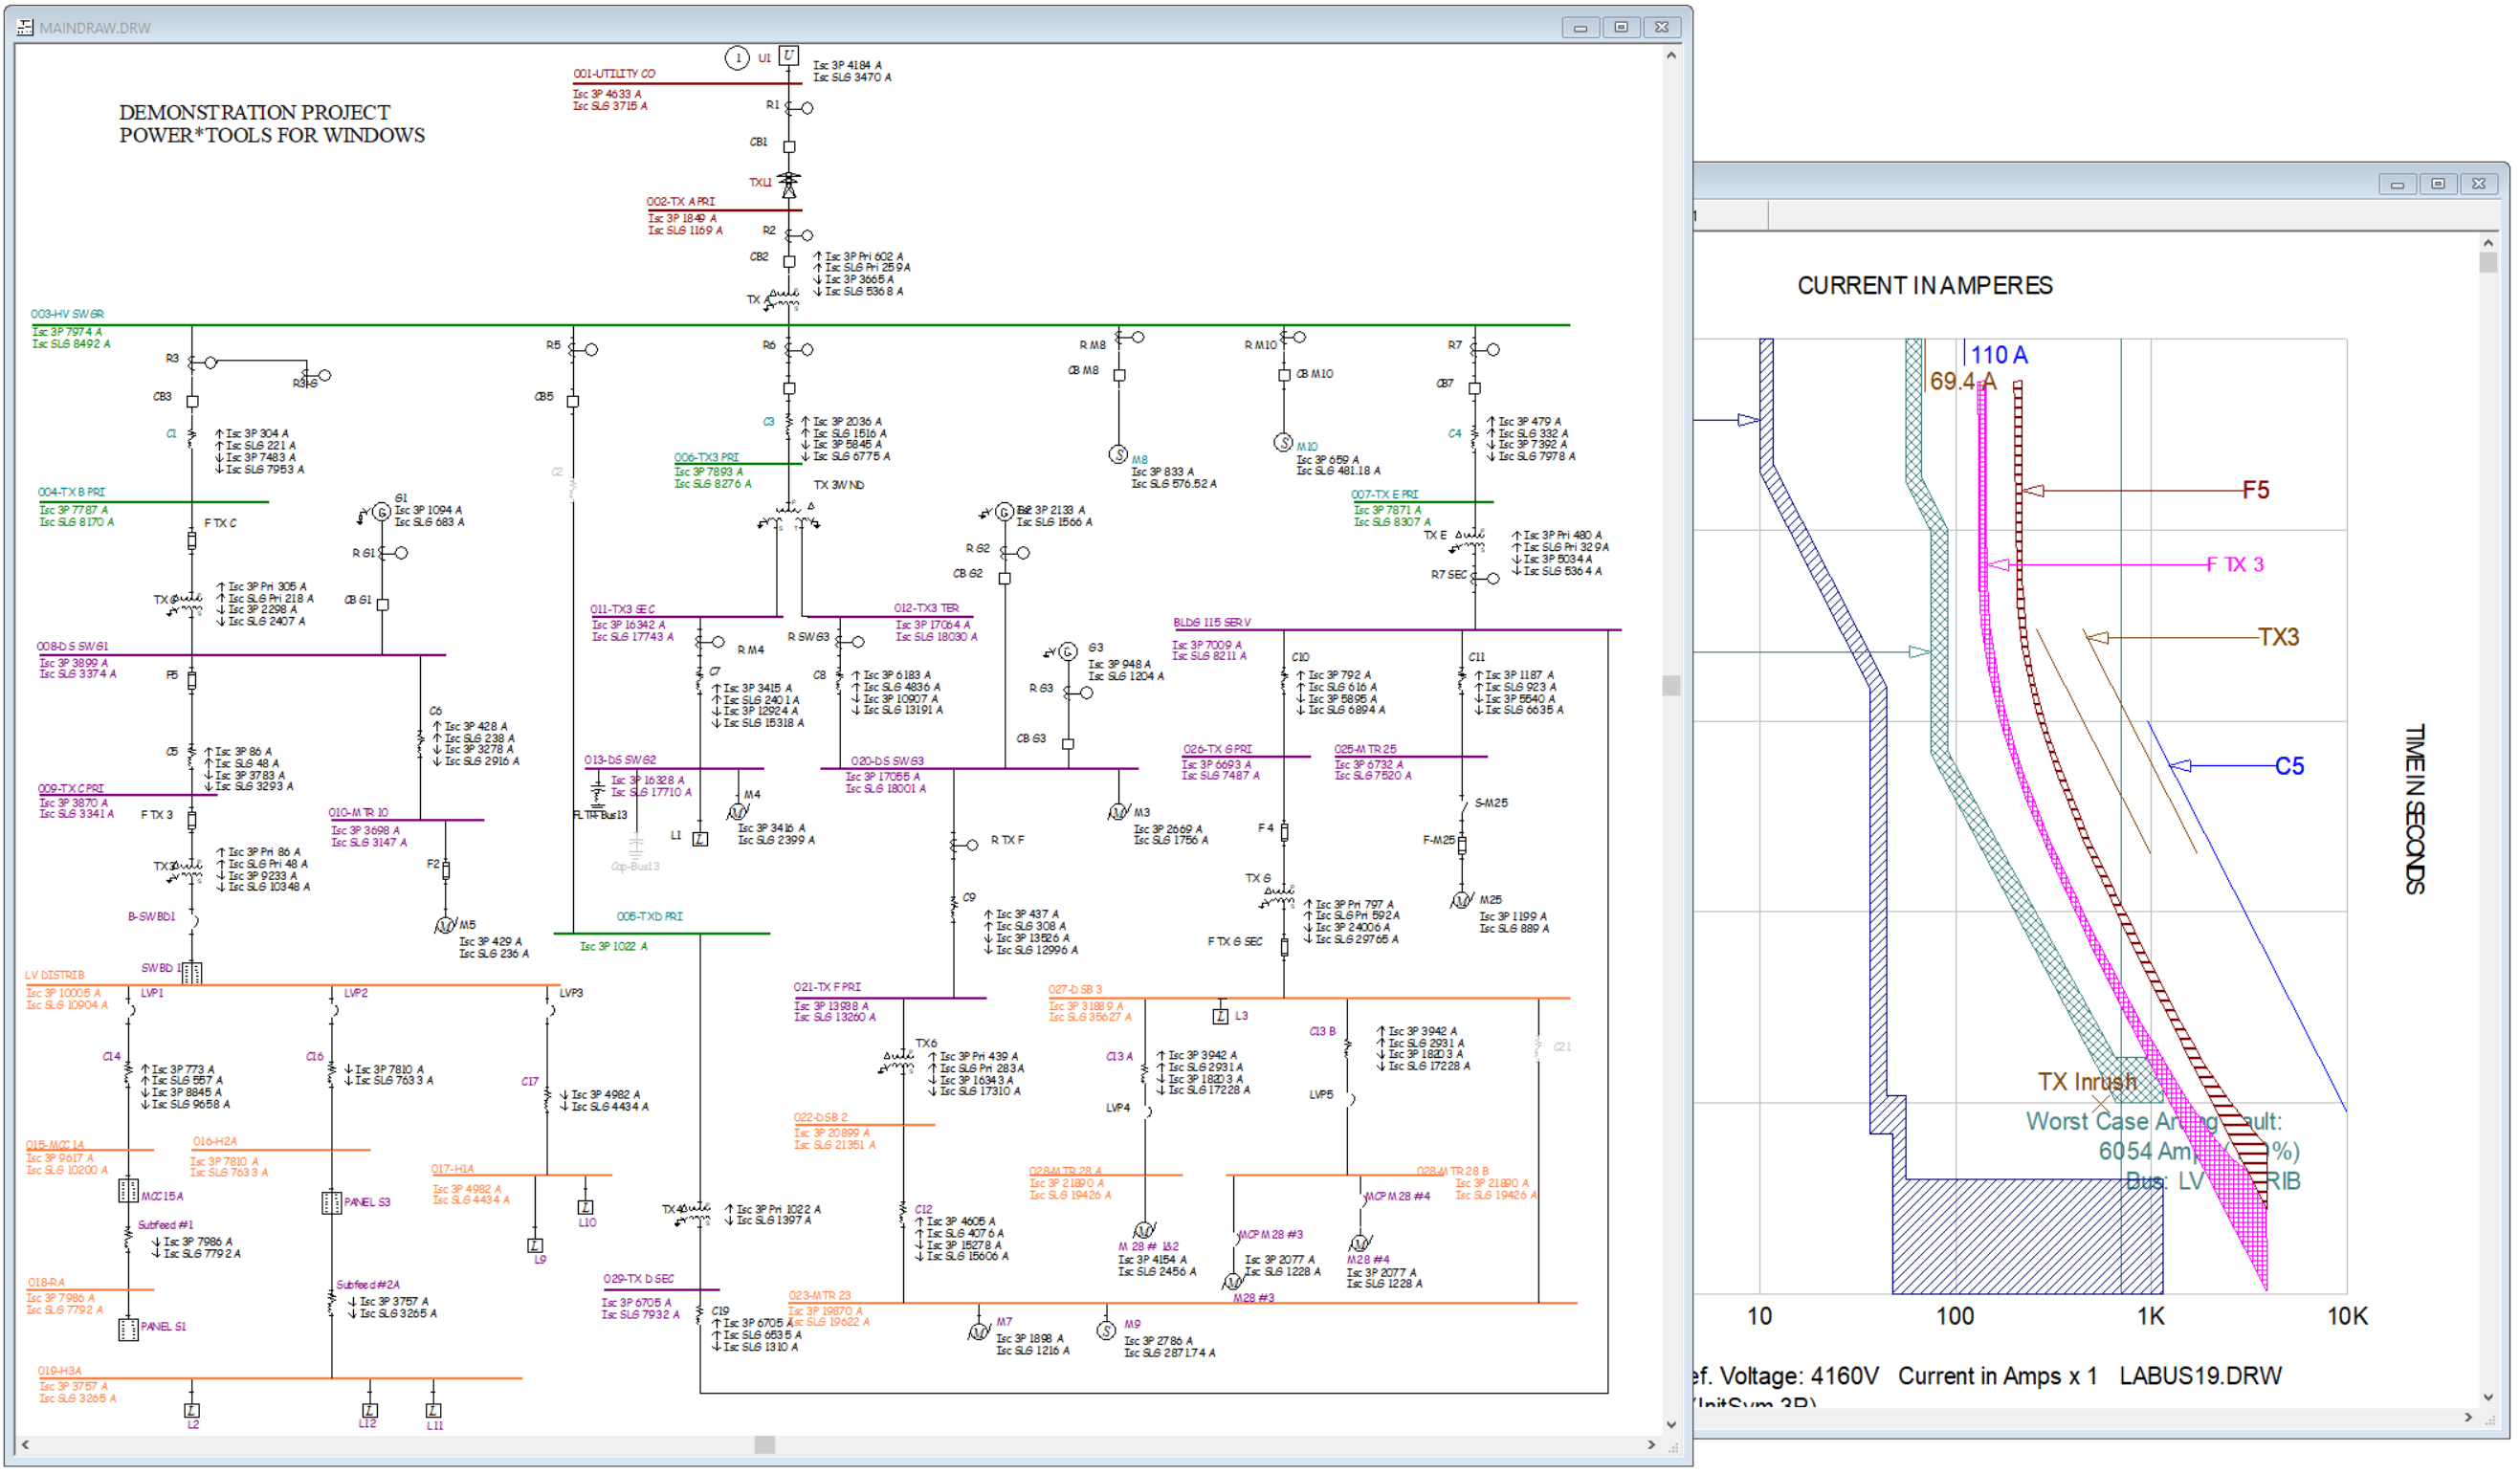
Task: Click the F5 curve label in TCC
Action: coord(2256,490)
